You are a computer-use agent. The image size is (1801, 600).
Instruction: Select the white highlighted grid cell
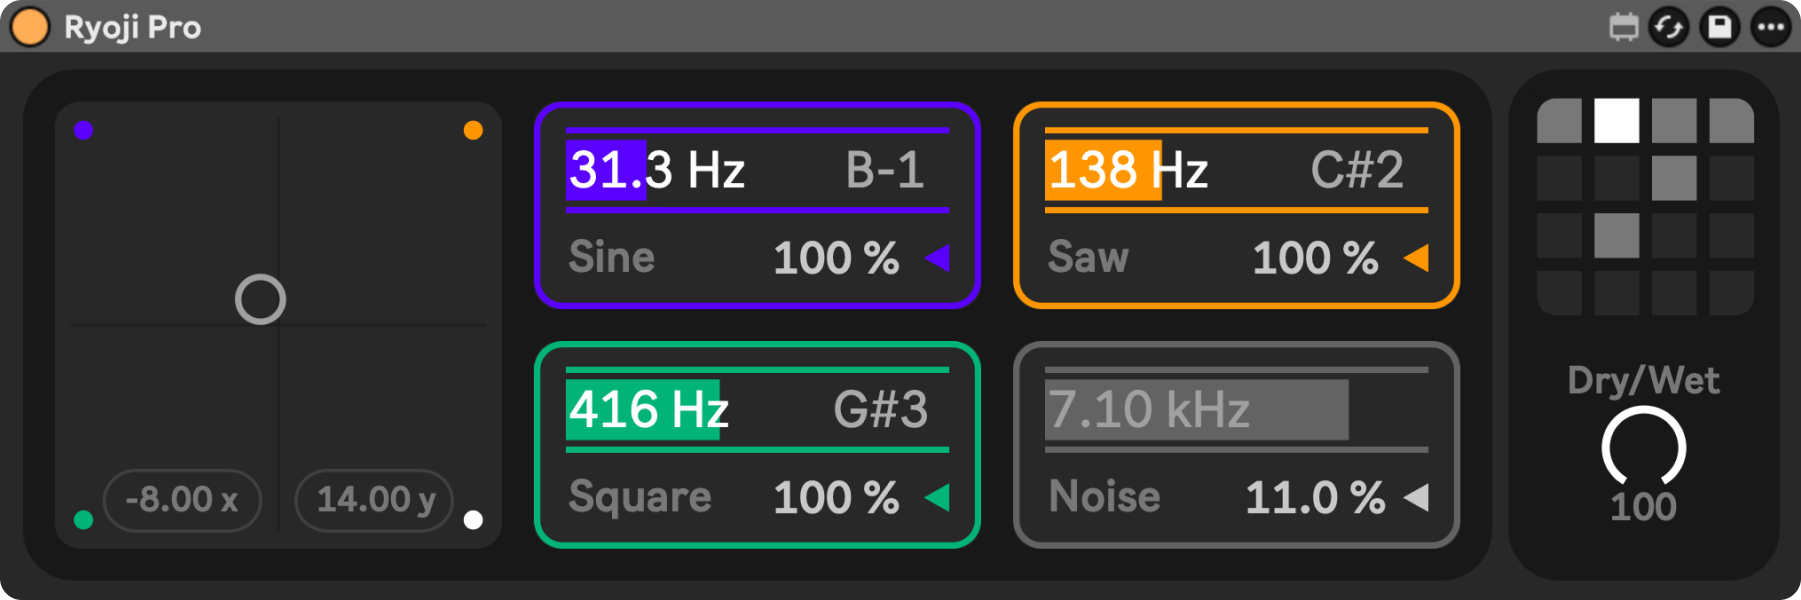pyautogui.click(x=1616, y=121)
